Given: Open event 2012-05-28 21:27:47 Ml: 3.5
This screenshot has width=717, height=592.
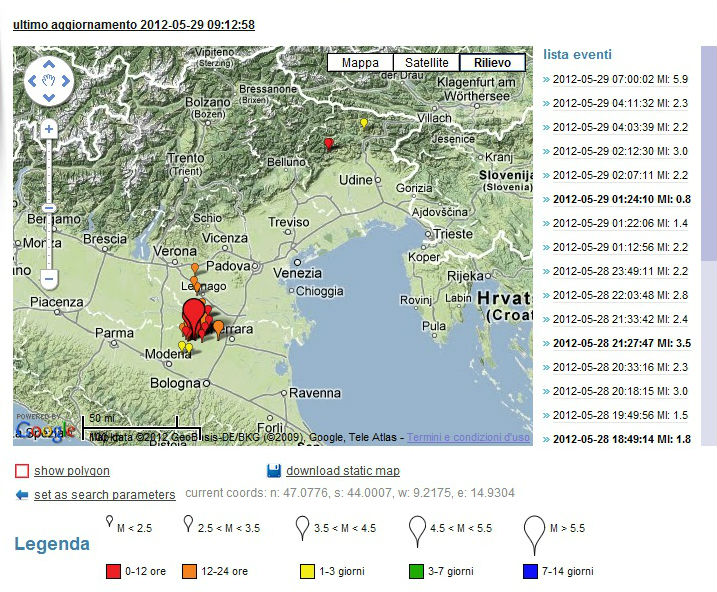Looking at the screenshot, I should coord(622,343).
